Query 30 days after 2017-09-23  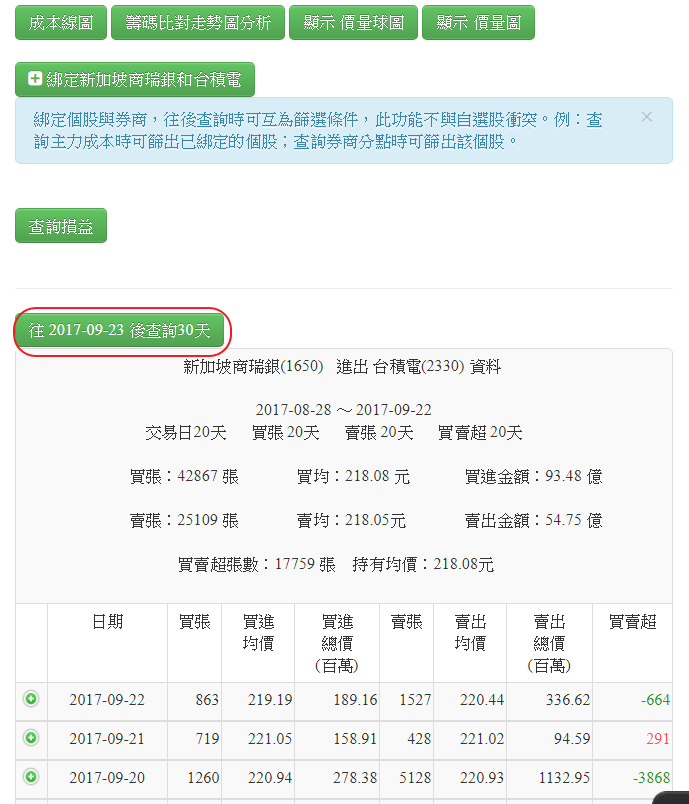(120, 331)
